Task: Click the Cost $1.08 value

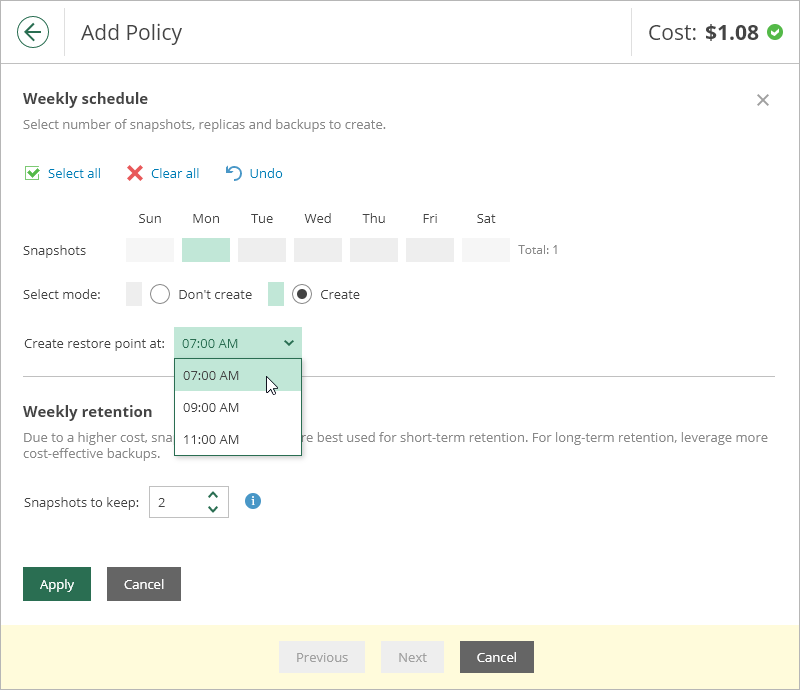Action: (732, 33)
